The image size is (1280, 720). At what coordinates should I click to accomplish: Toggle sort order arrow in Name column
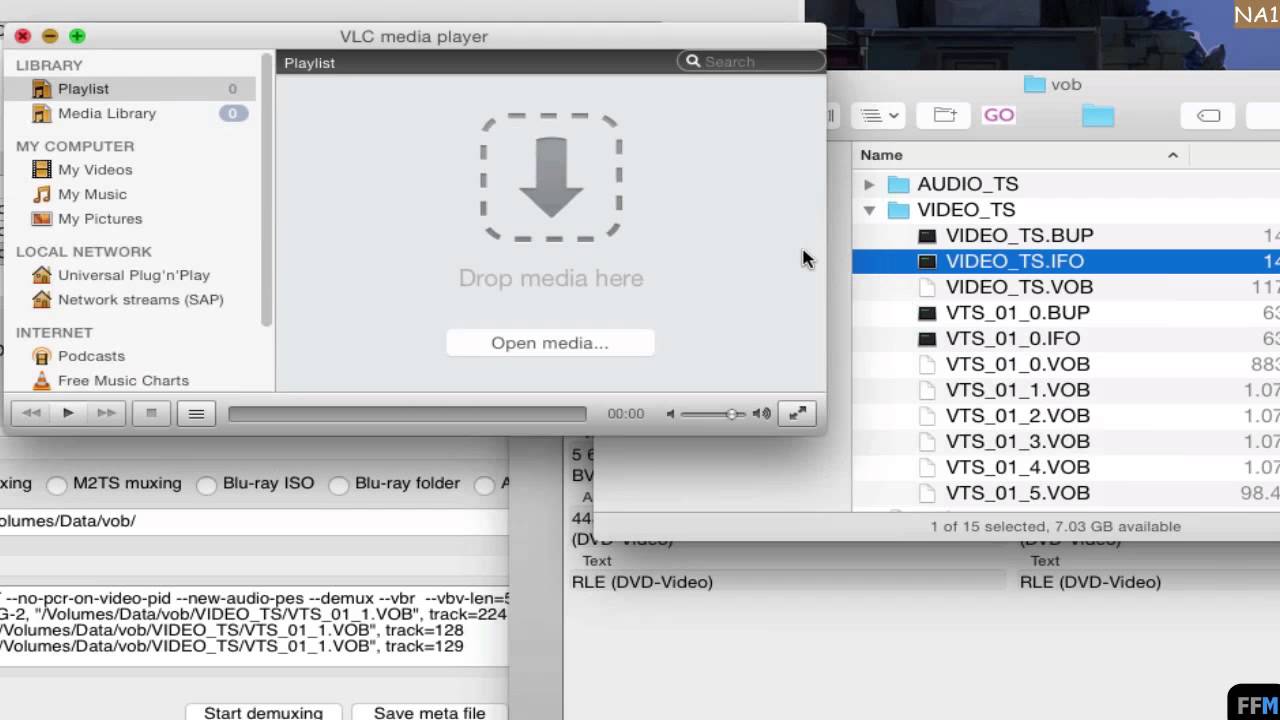click(1173, 155)
